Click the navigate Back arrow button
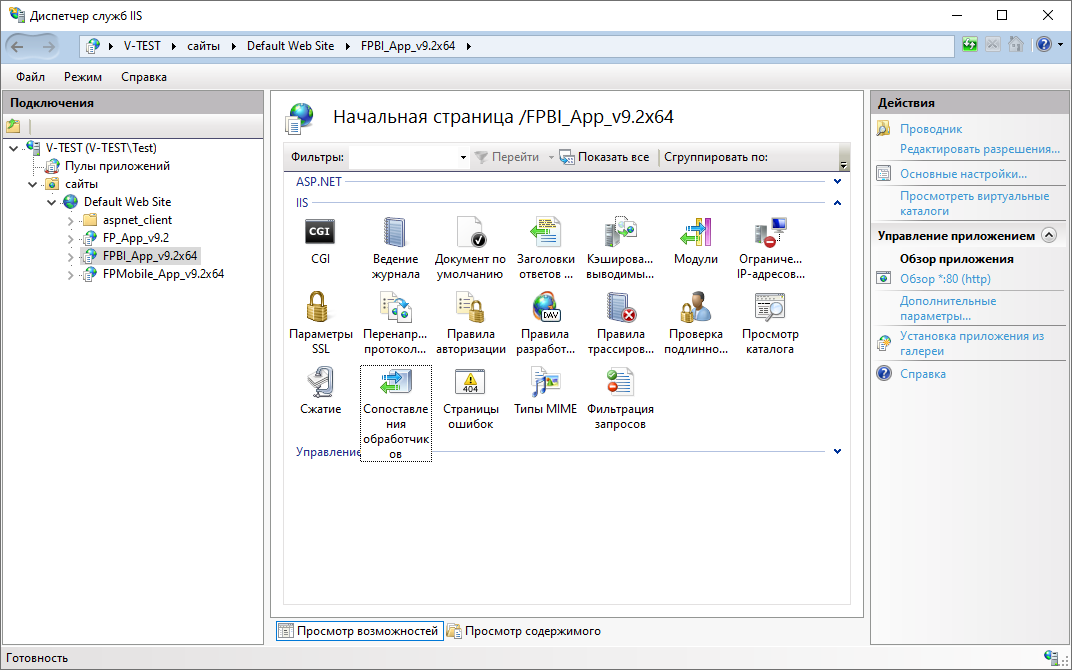This screenshot has width=1072, height=670. (x=18, y=46)
